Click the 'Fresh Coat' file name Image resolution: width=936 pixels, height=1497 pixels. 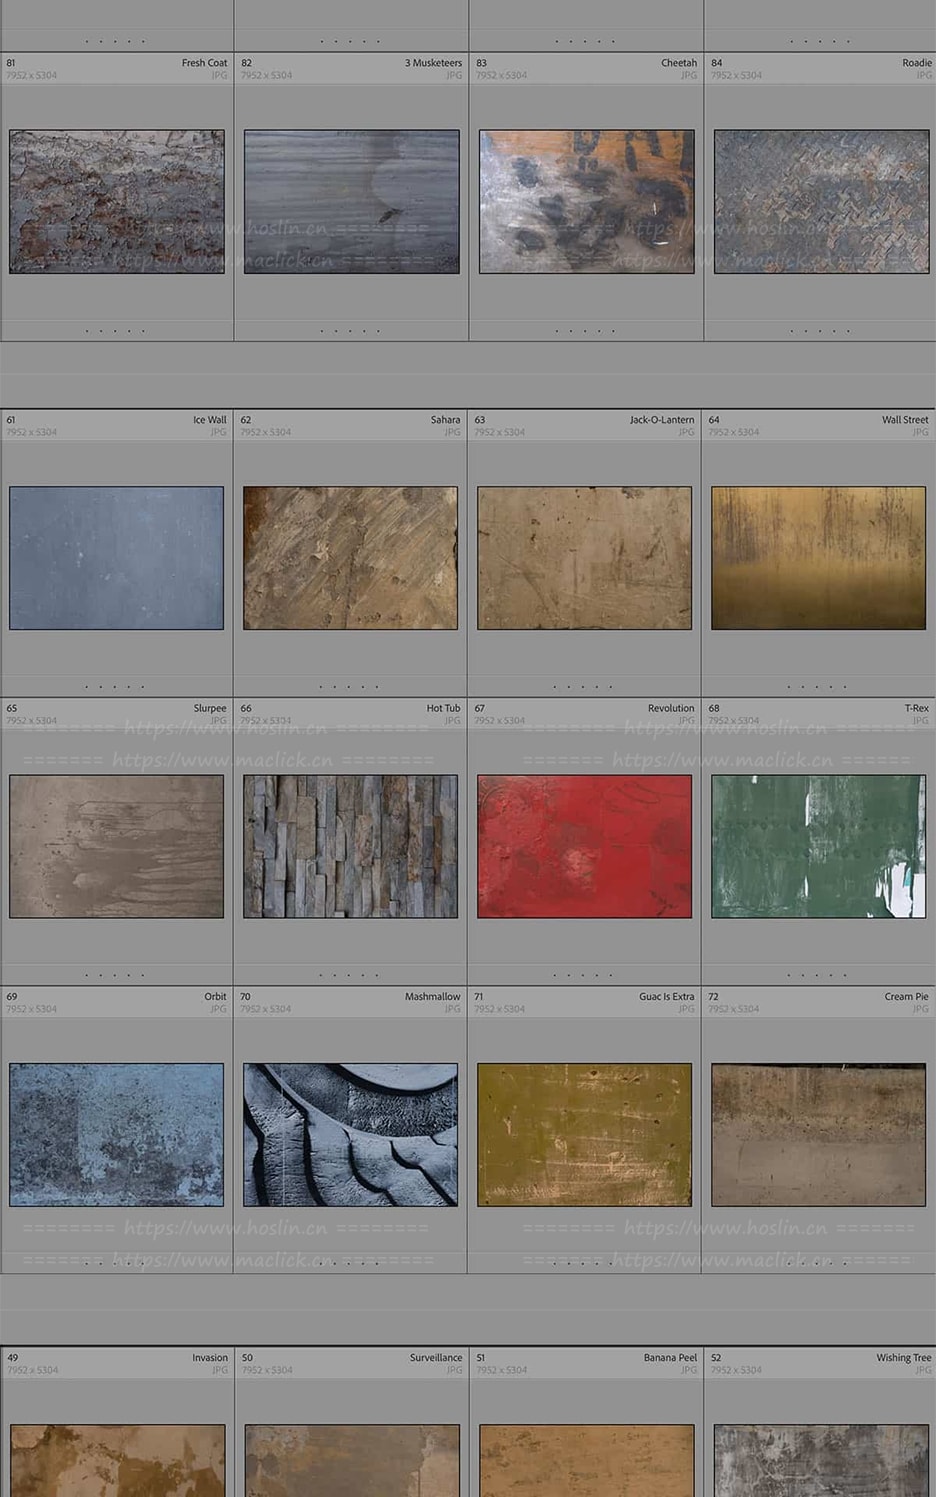pos(204,63)
